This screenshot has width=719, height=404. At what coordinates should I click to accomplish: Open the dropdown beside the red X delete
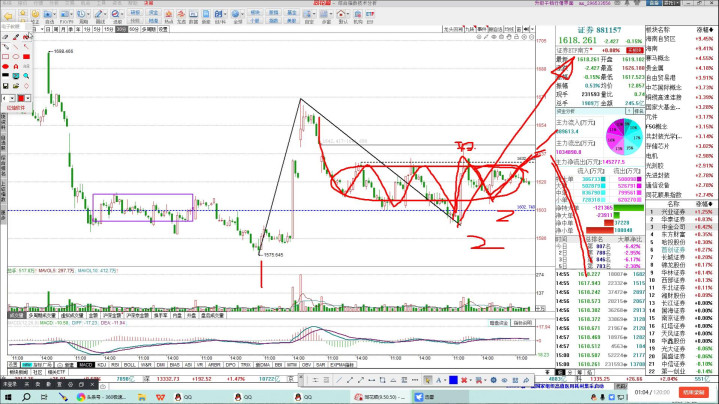pos(471,380)
